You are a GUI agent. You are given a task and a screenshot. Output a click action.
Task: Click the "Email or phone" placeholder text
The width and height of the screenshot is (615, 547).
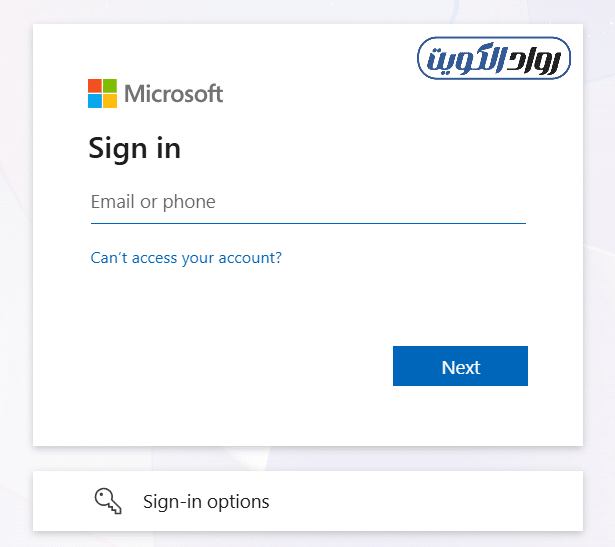pos(153,202)
